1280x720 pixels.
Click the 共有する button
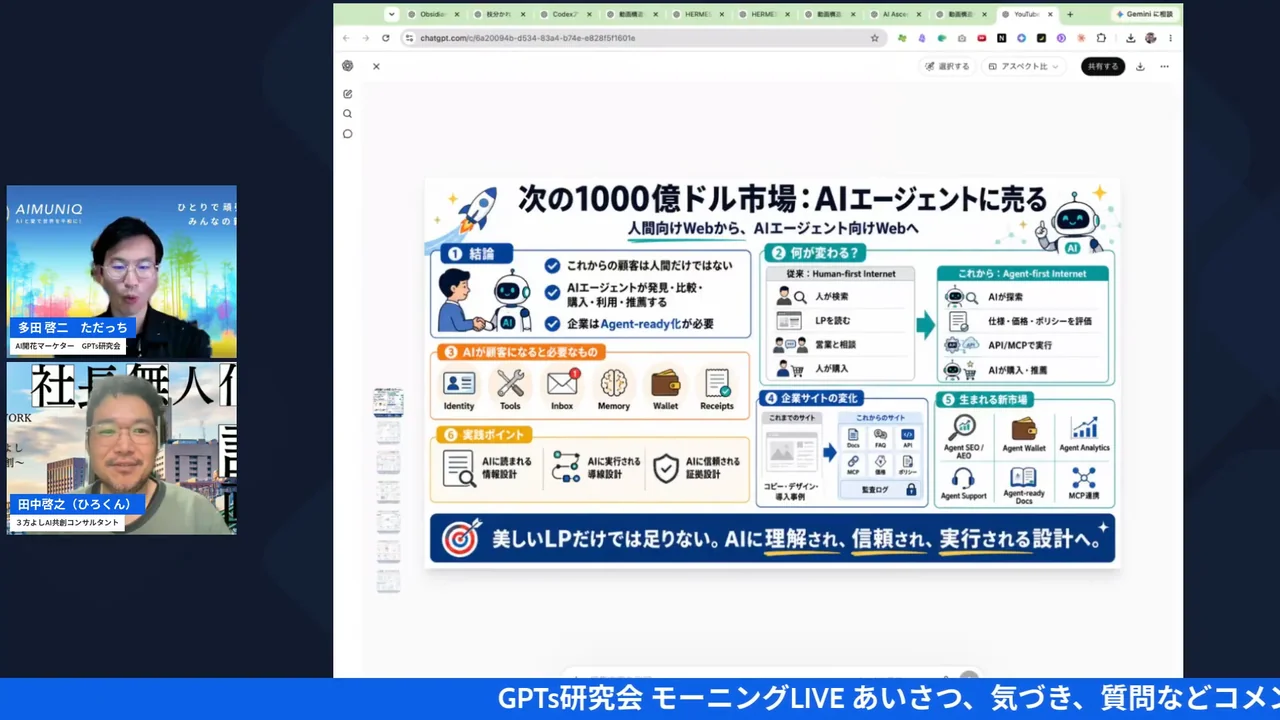tap(1102, 66)
